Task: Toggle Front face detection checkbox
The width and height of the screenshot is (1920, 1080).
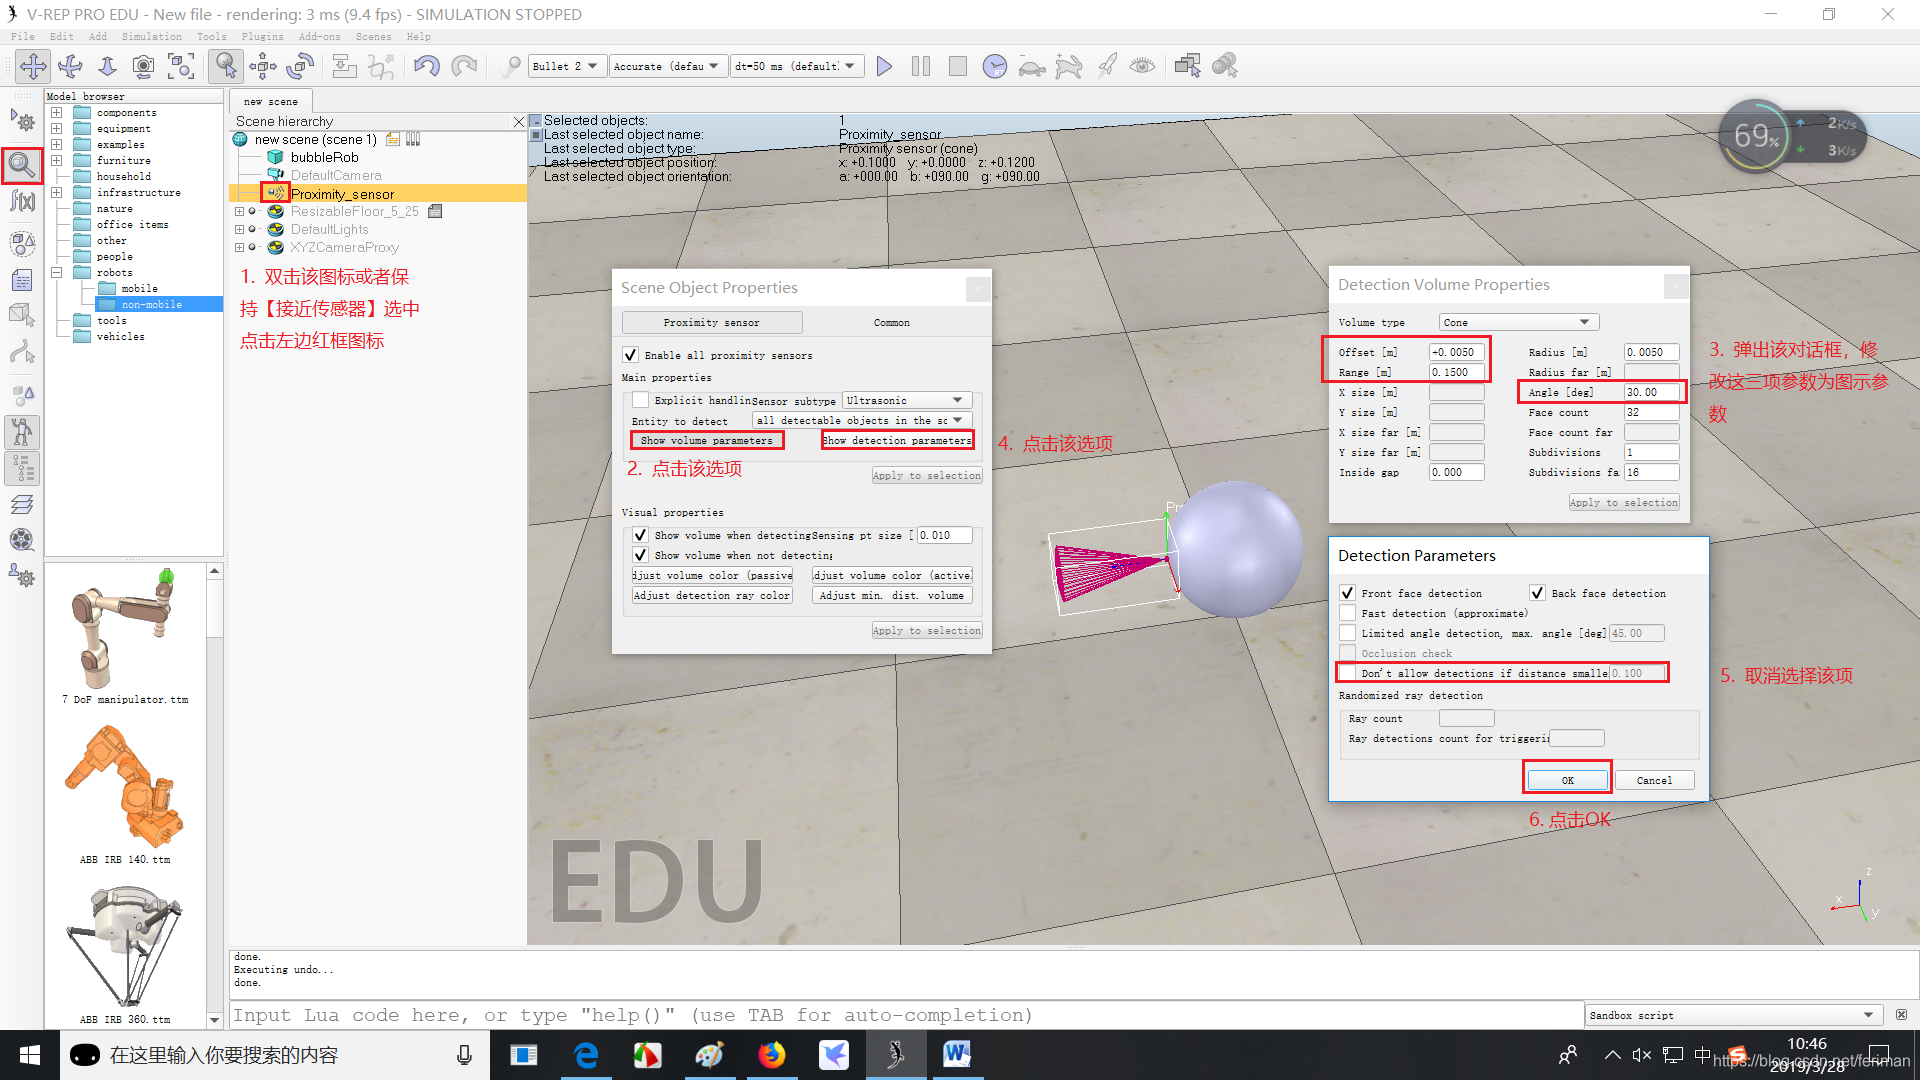Action: pyautogui.click(x=1348, y=592)
